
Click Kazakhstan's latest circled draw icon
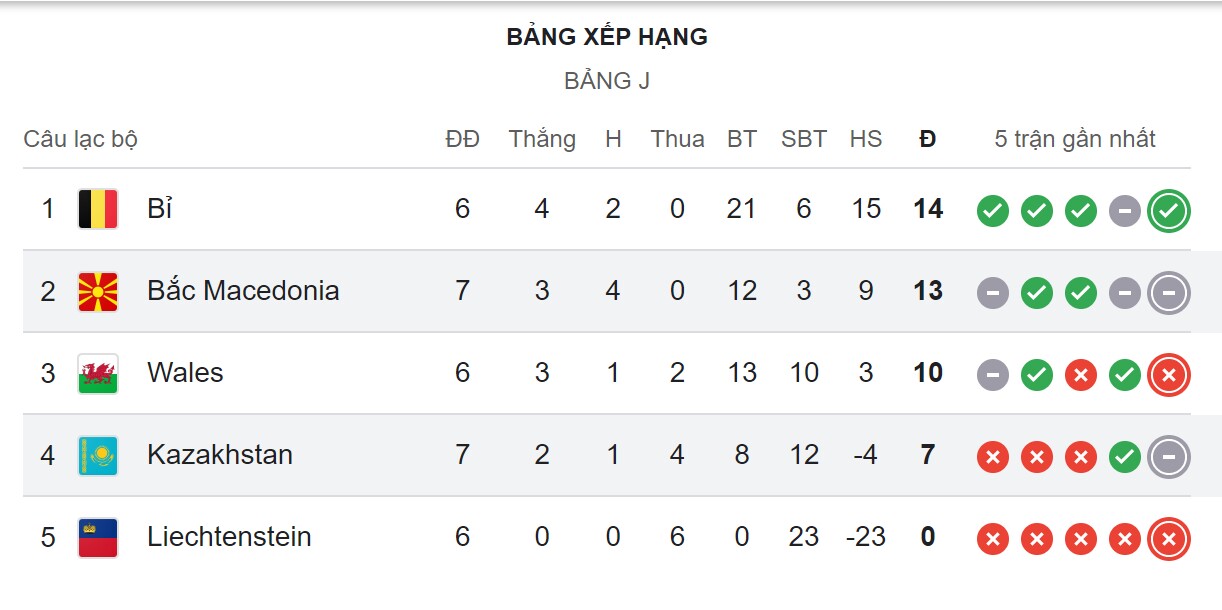click(1168, 456)
